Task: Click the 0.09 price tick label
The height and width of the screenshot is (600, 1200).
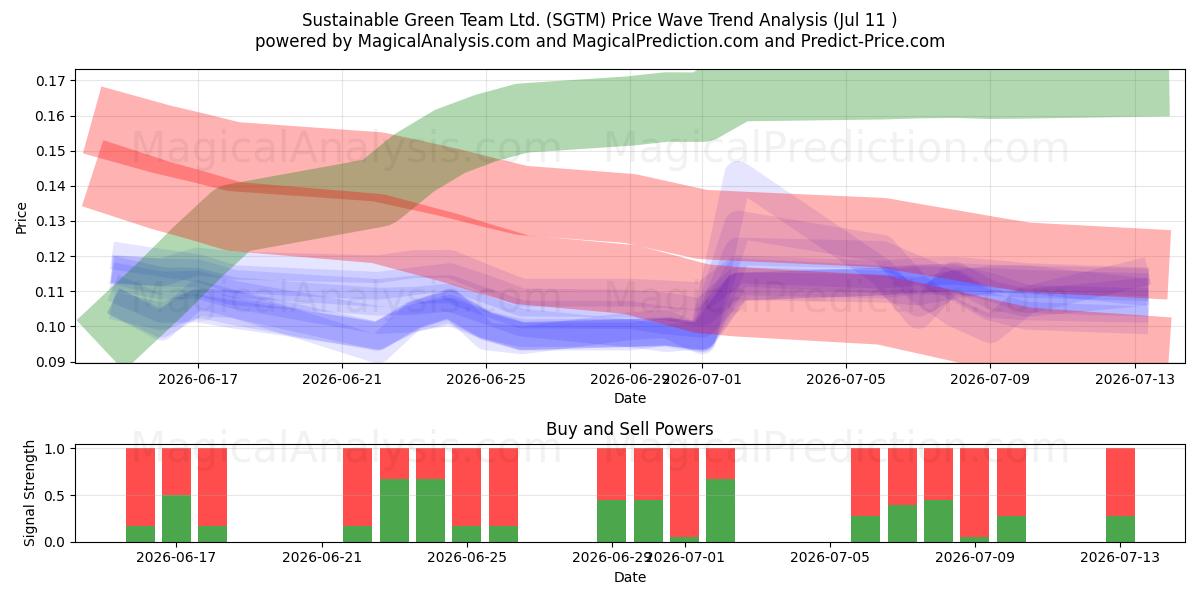Action: (52, 362)
